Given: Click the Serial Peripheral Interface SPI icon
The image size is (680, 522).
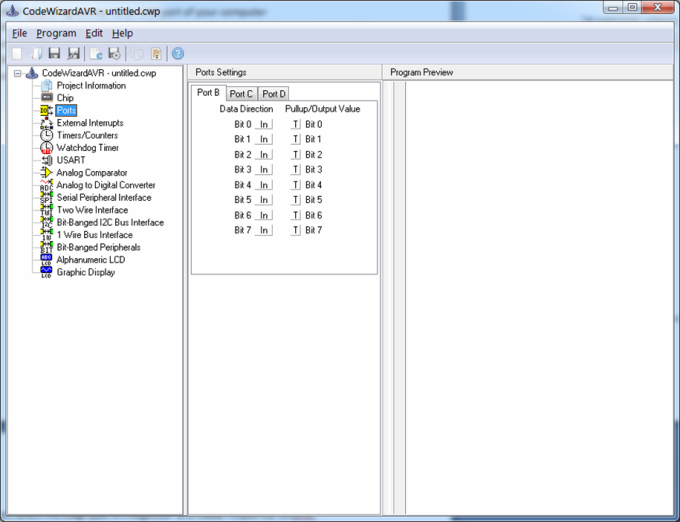Looking at the screenshot, I should 46,198.
